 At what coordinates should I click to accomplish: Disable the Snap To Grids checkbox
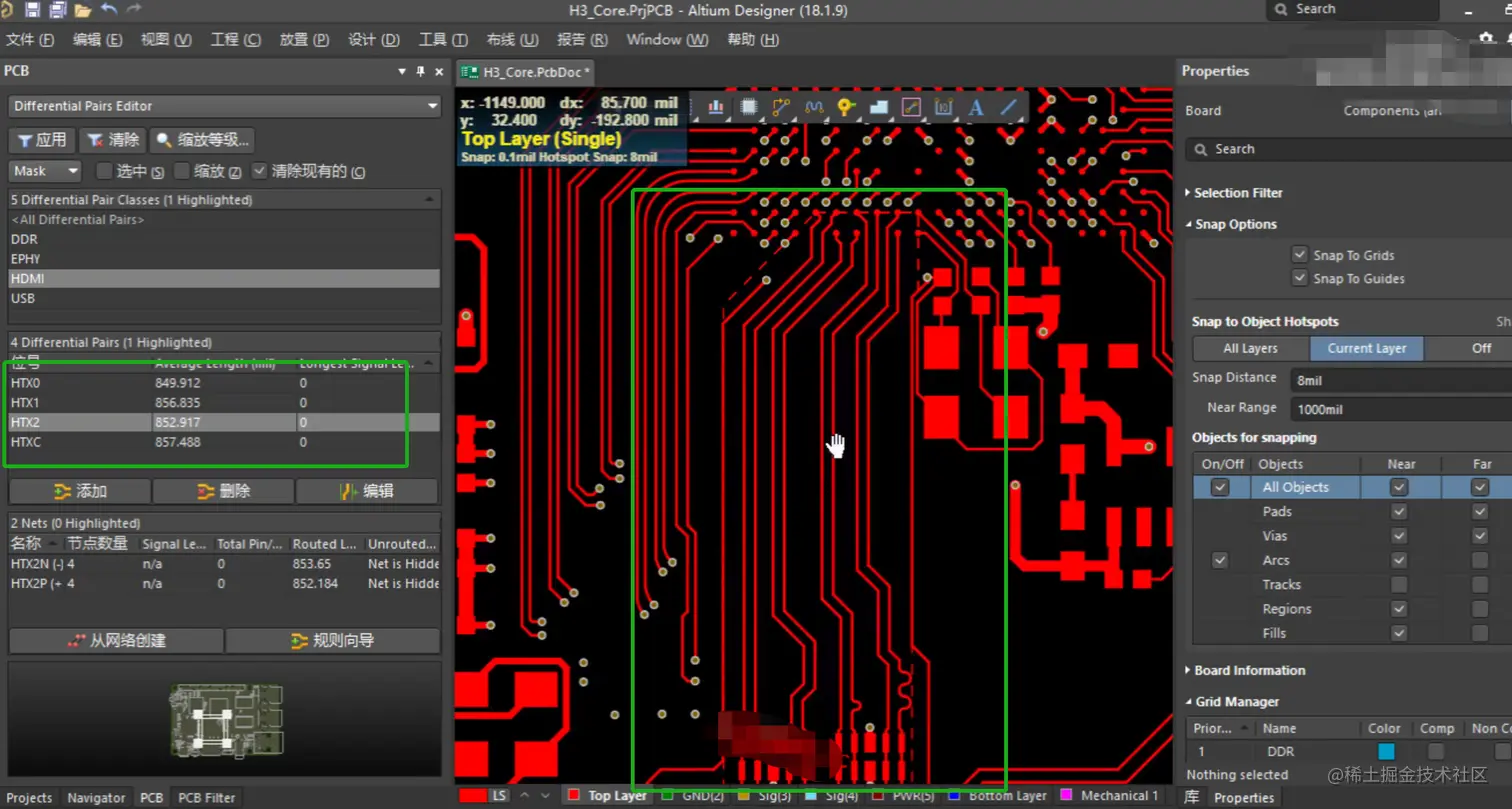click(x=1299, y=255)
